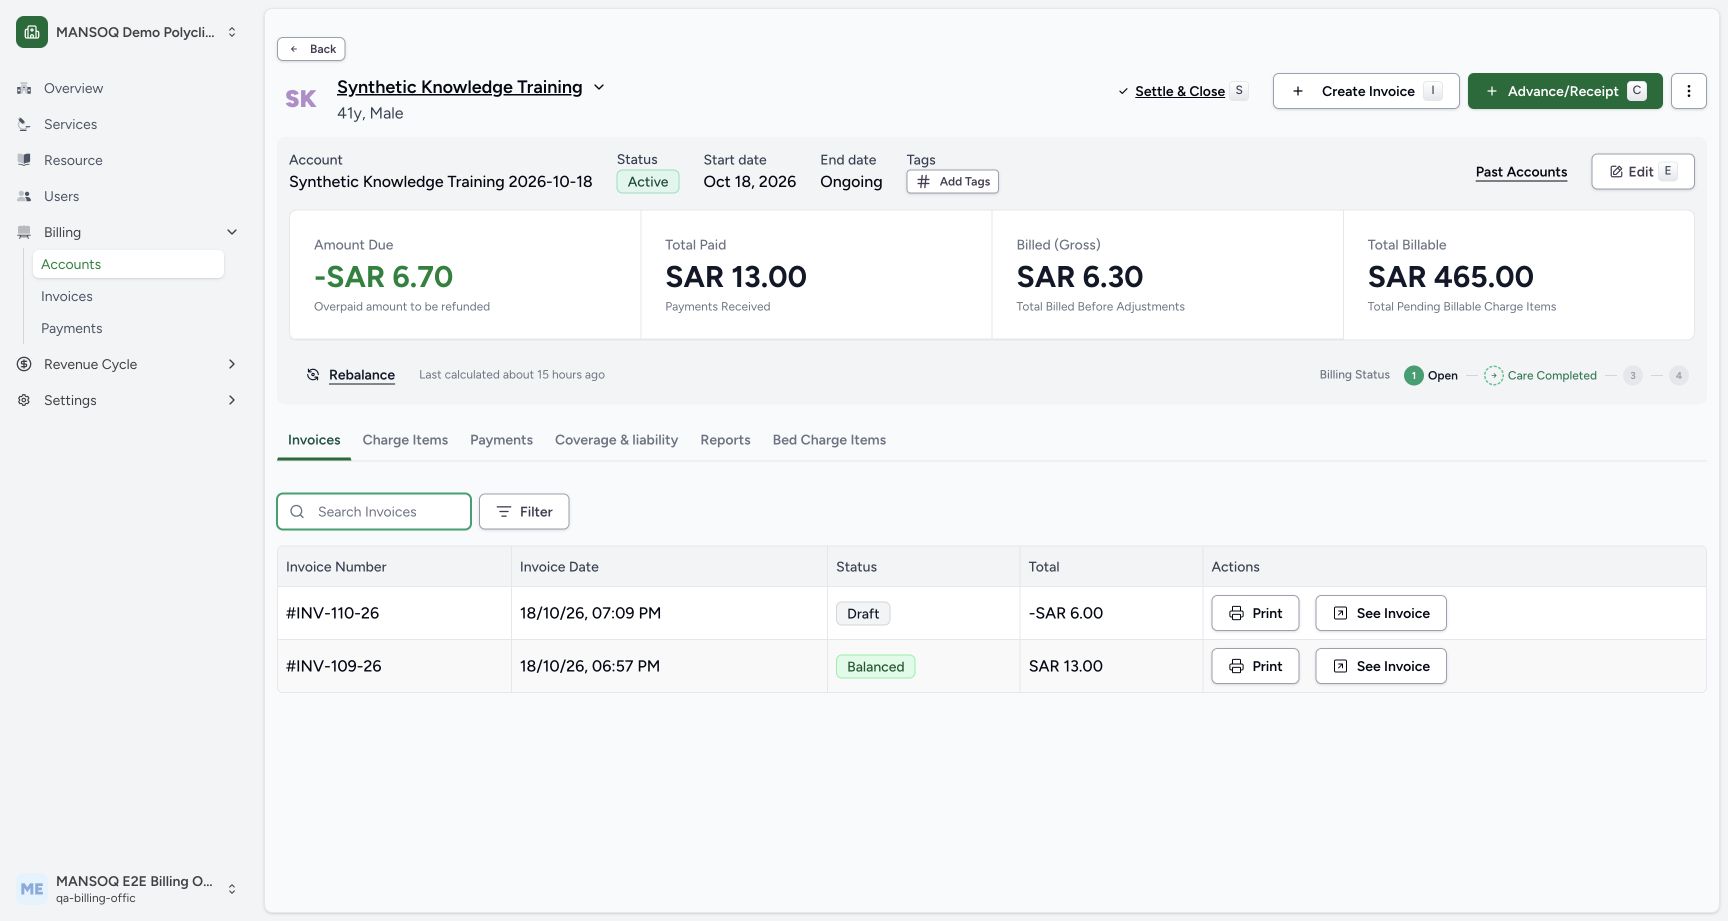See Invoice for #INV-109-26

point(1381,666)
